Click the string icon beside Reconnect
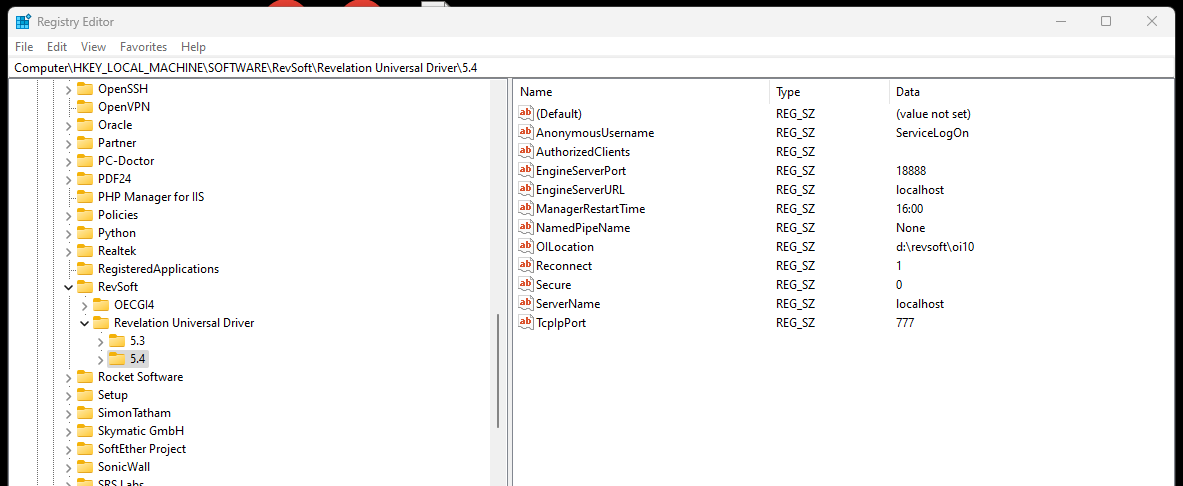1183x486 pixels. pos(526,266)
